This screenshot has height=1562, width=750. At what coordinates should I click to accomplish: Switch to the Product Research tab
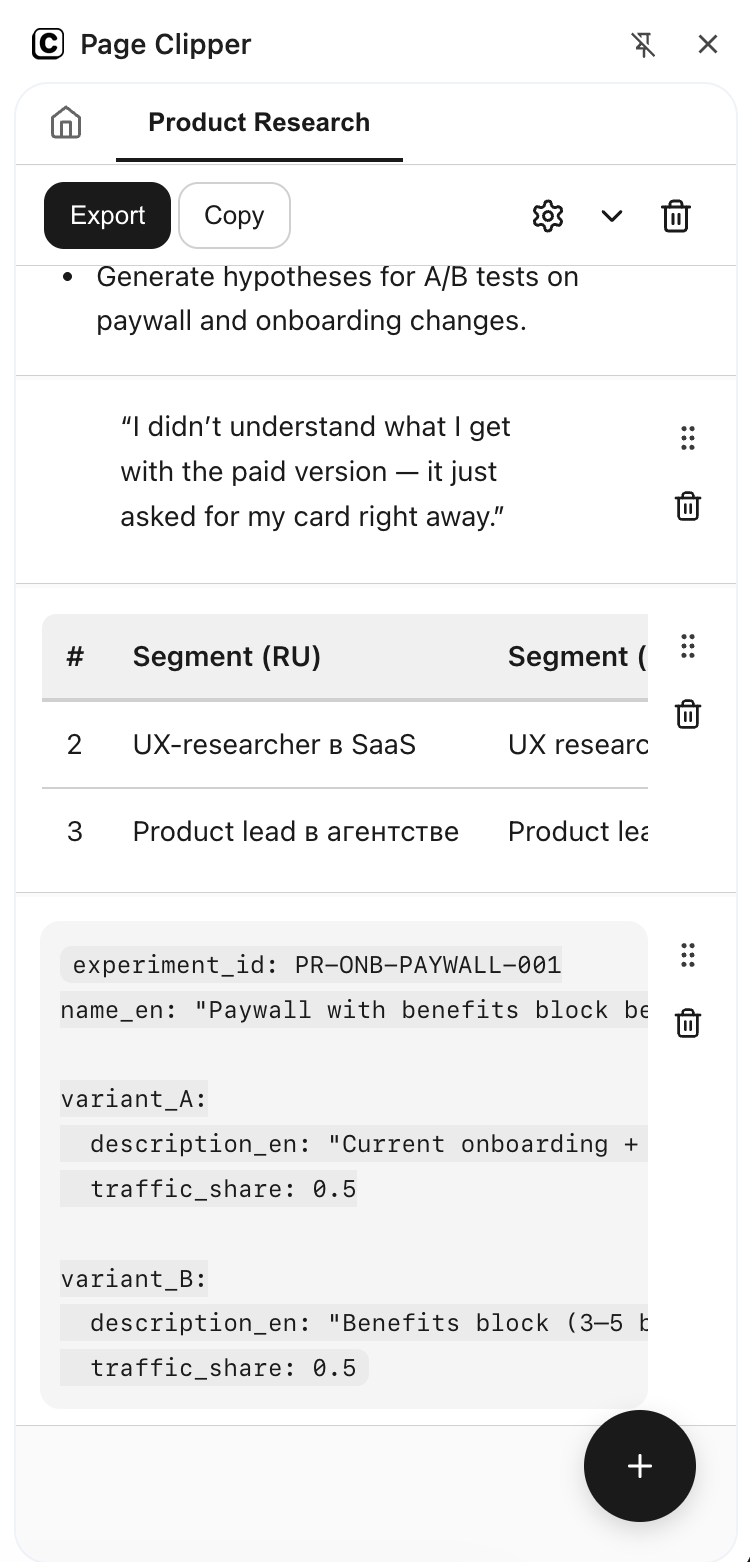click(x=259, y=122)
